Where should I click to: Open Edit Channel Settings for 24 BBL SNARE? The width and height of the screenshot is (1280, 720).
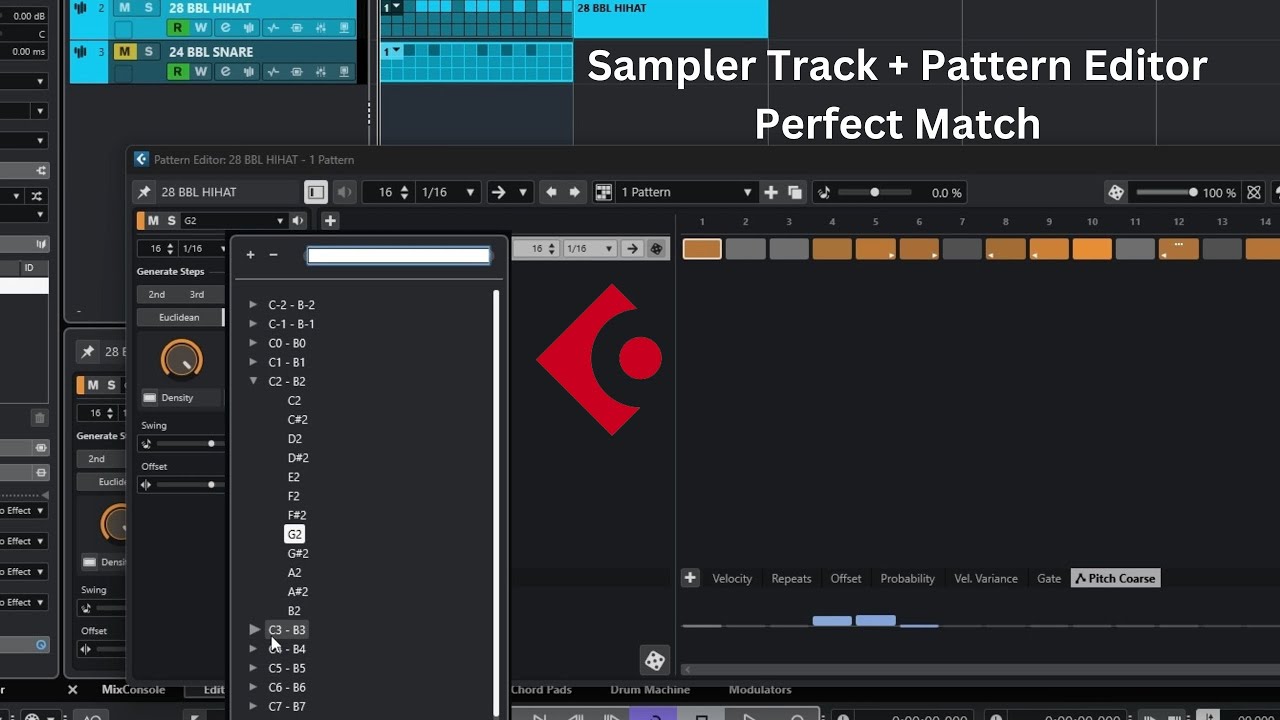point(225,72)
